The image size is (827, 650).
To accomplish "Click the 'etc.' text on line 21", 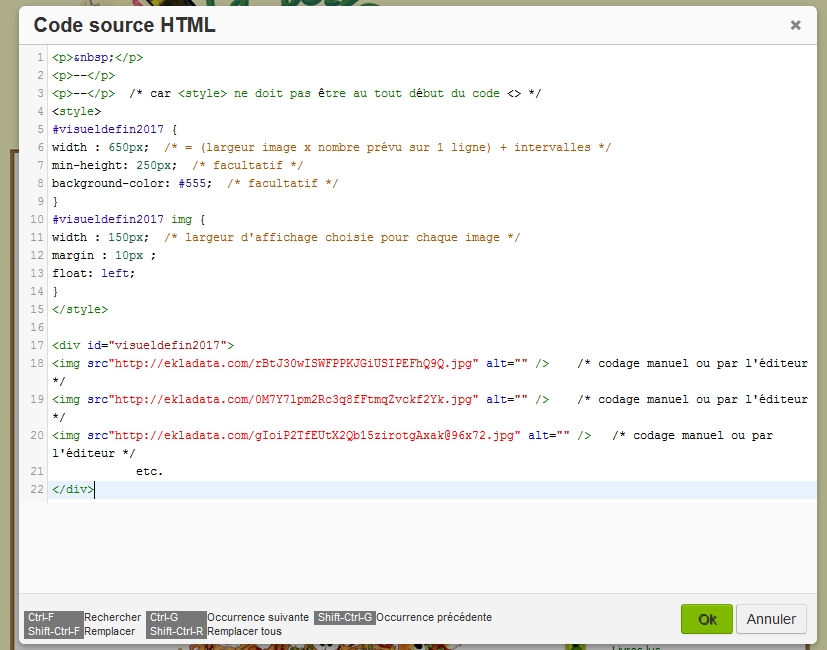I will tap(149, 472).
